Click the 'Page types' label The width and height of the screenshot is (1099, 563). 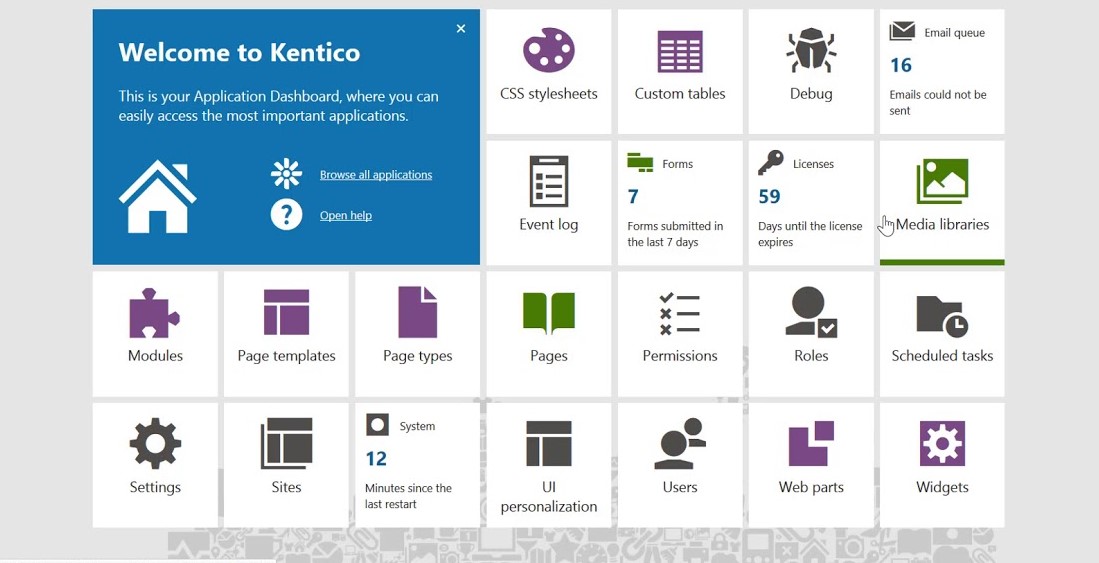pos(418,356)
